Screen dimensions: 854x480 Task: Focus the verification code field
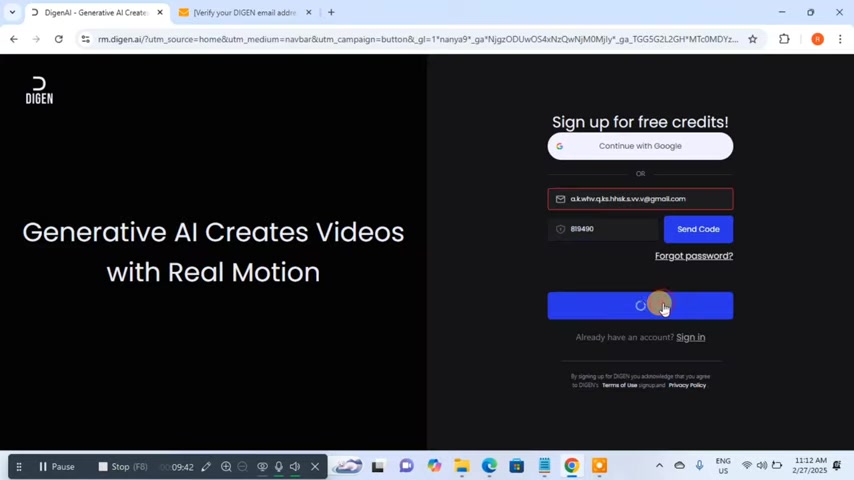[603, 229]
